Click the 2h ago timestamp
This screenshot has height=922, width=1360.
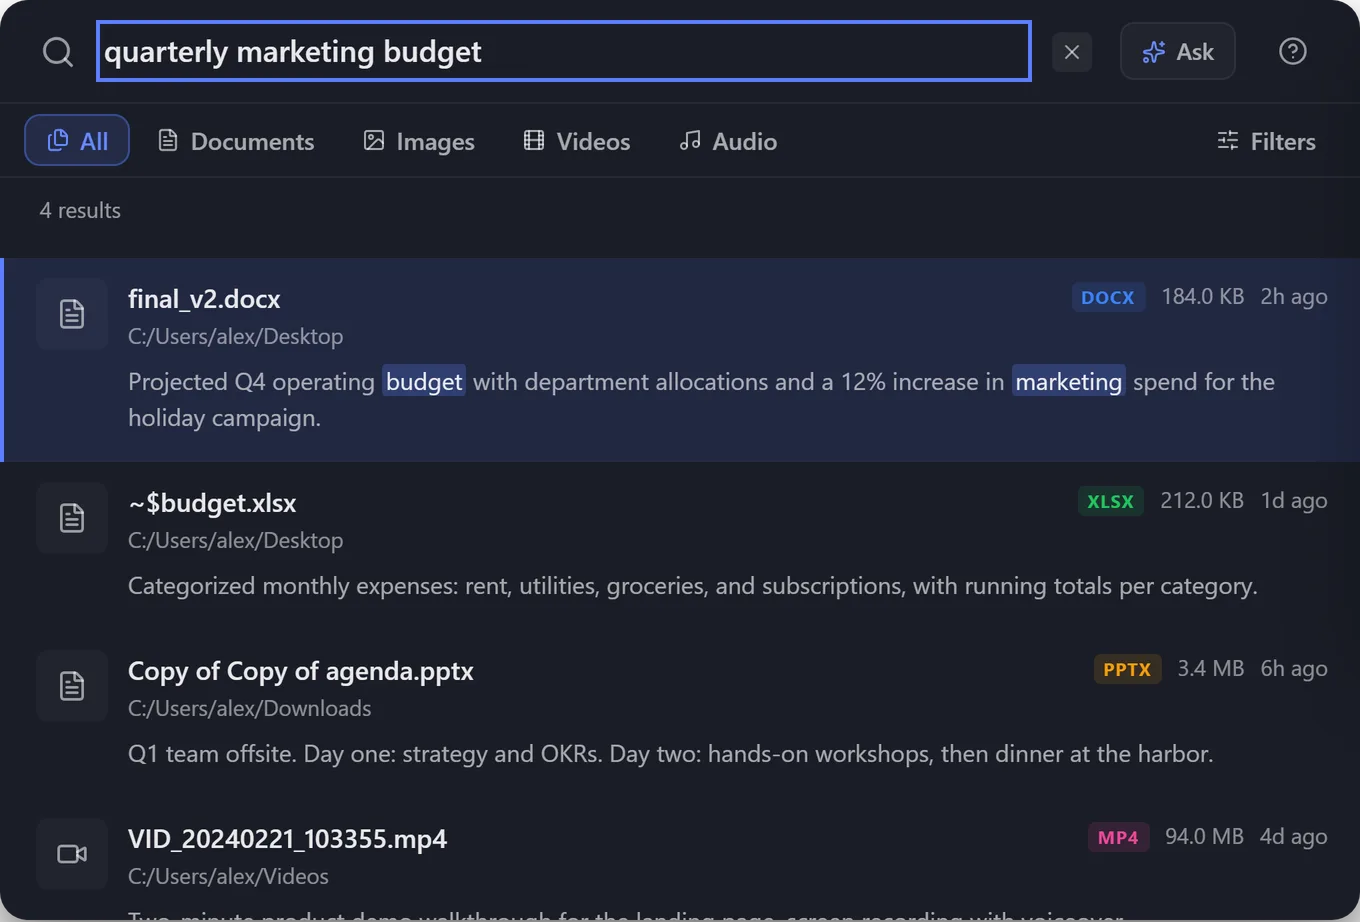1294,297
